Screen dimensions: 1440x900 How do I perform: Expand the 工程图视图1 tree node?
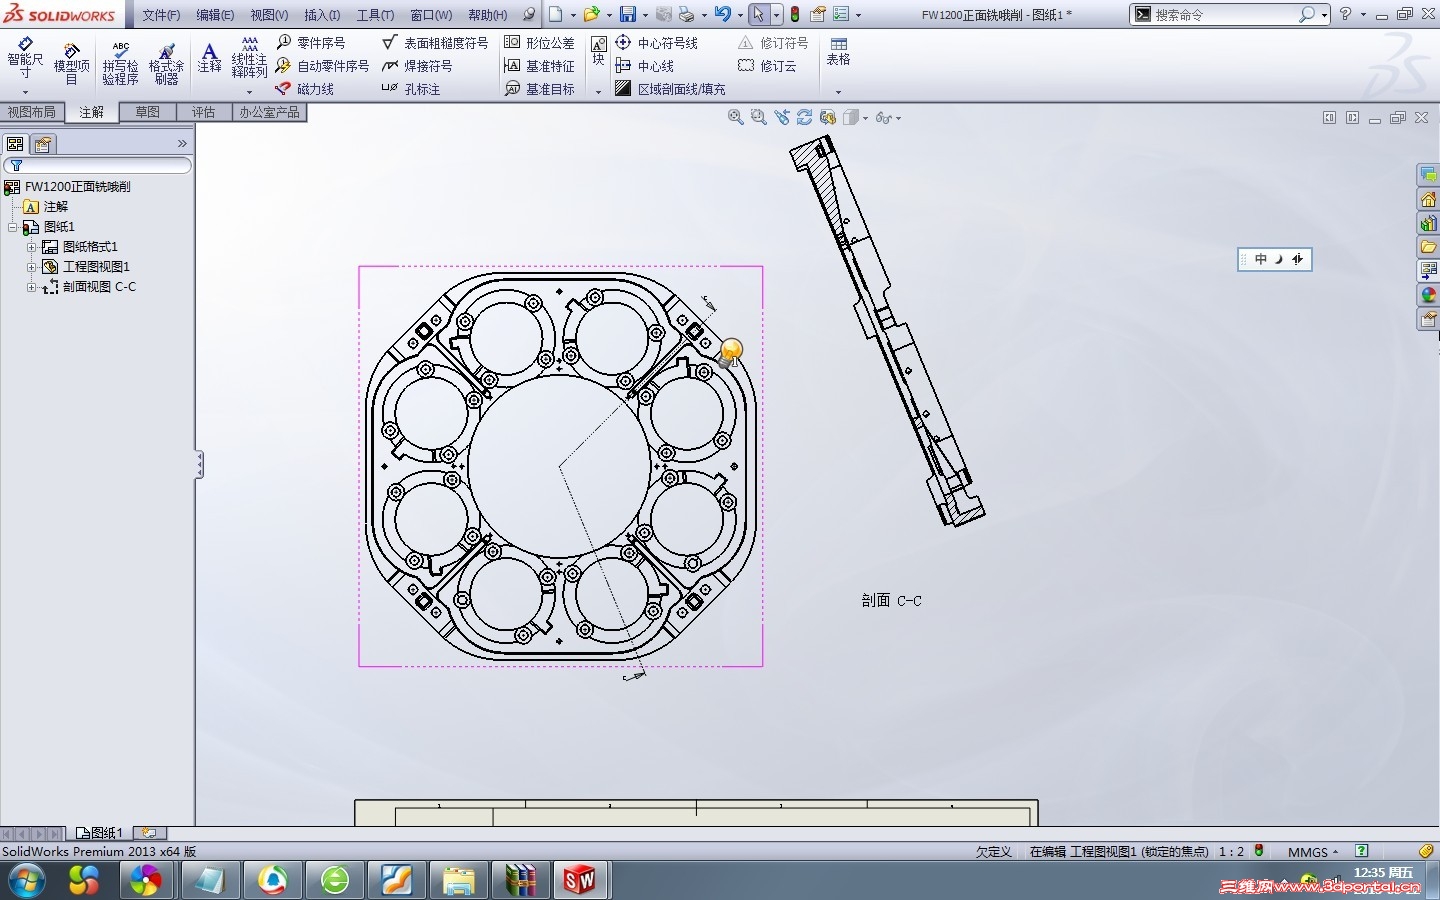[x=31, y=267]
